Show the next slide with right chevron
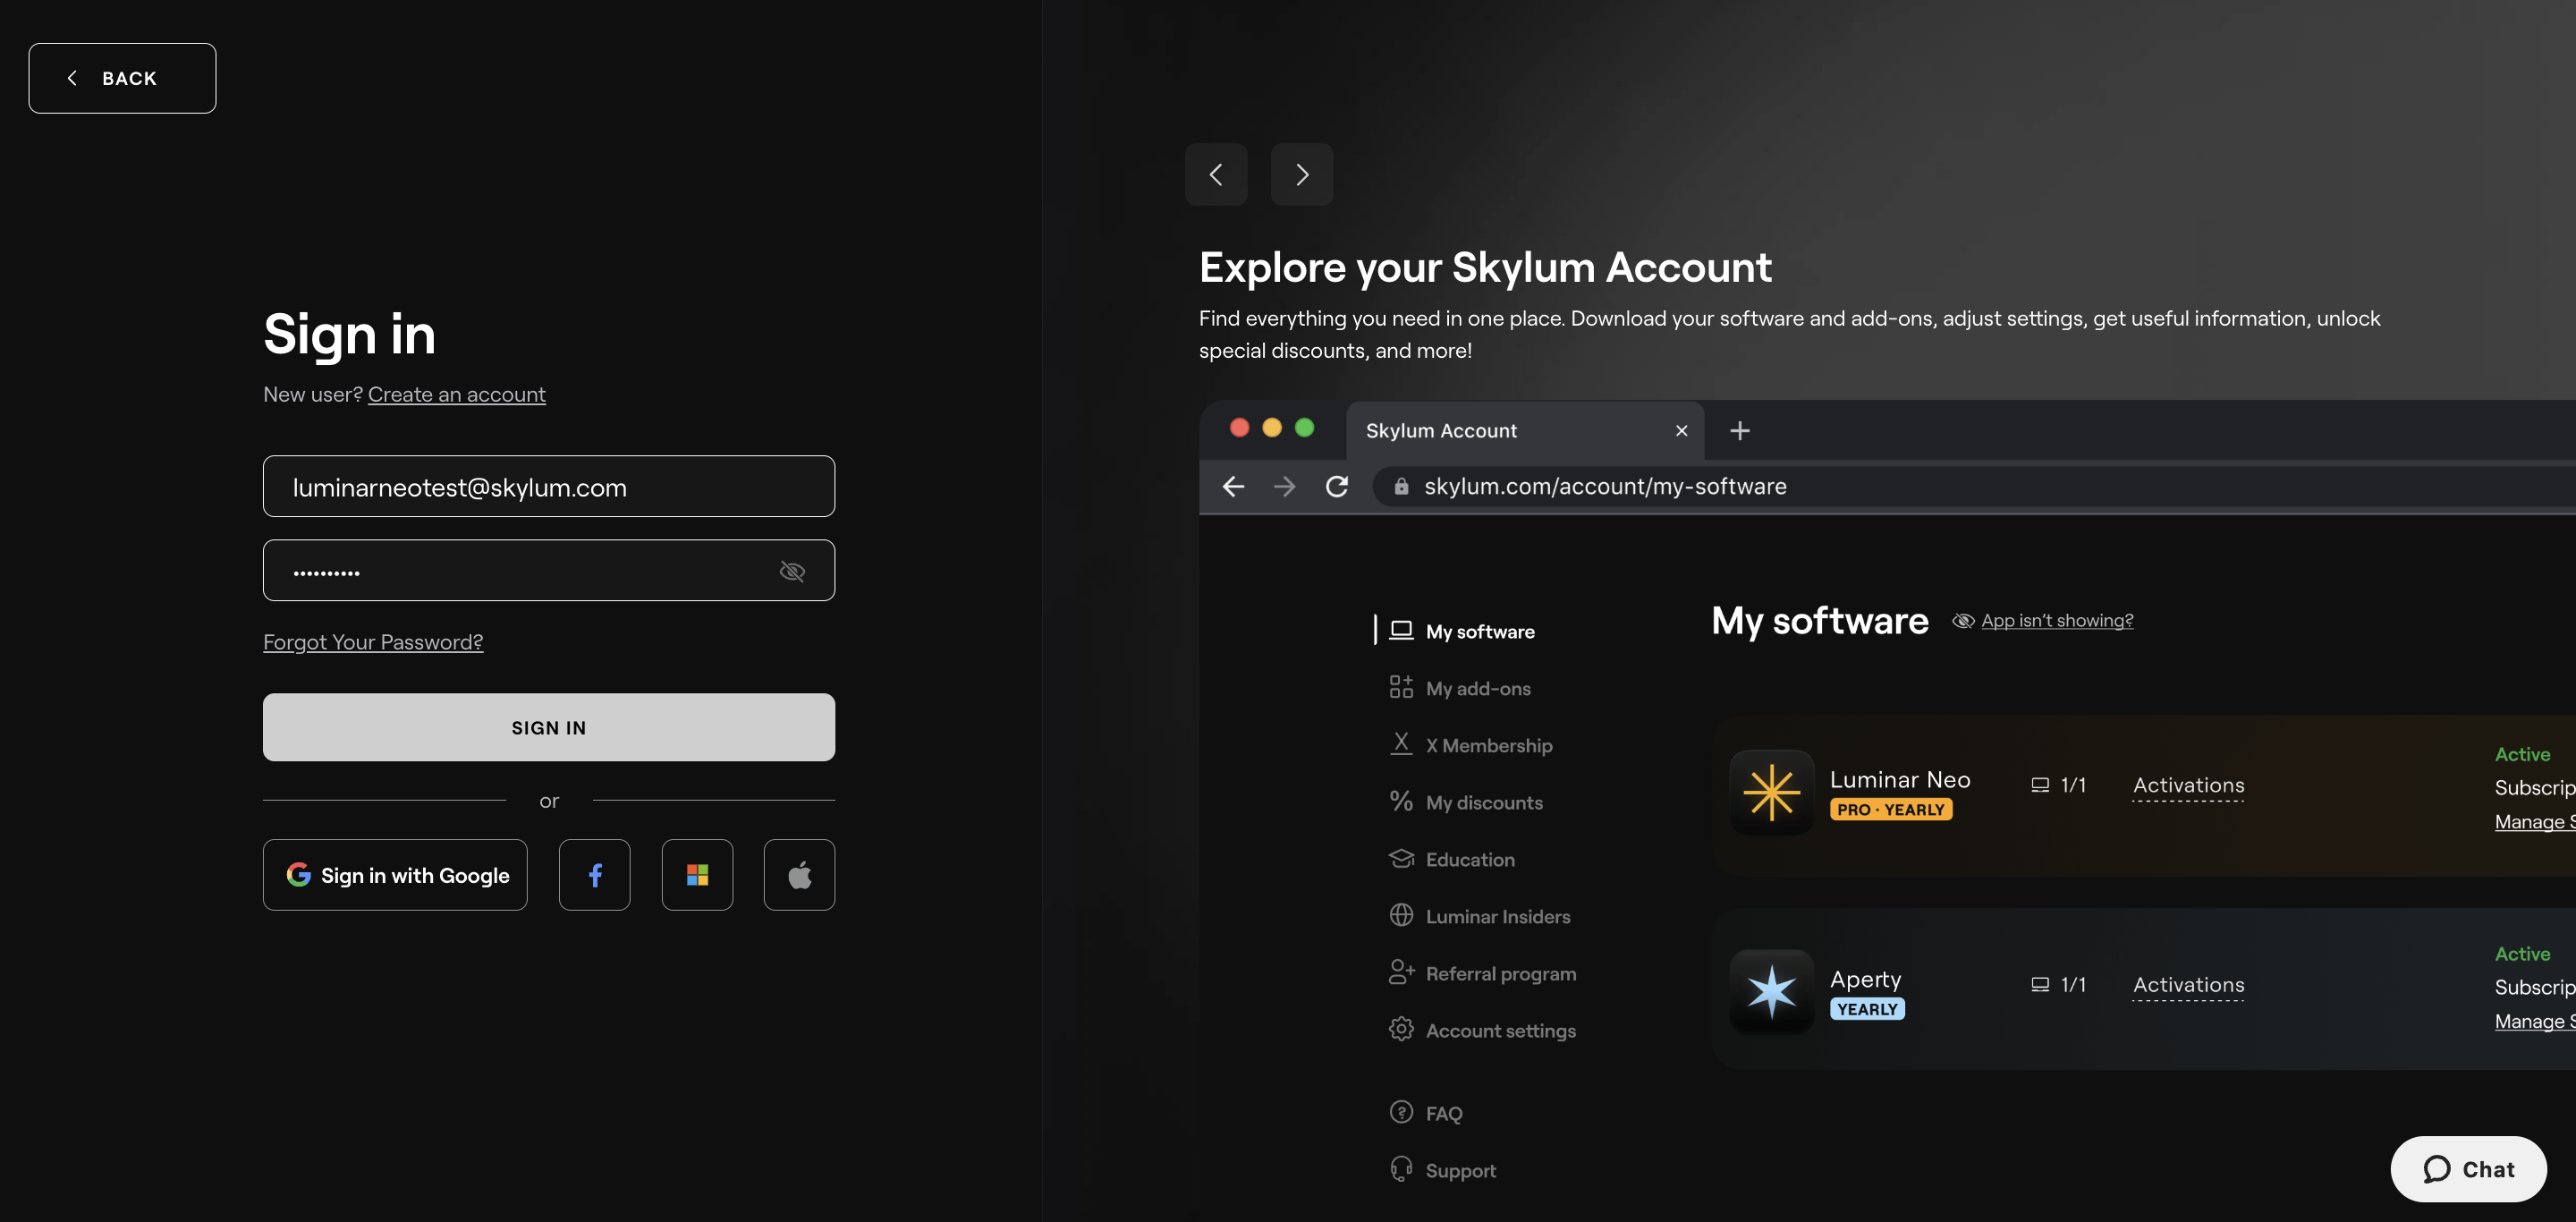2576x1222 pixels. pos(1301,174)
